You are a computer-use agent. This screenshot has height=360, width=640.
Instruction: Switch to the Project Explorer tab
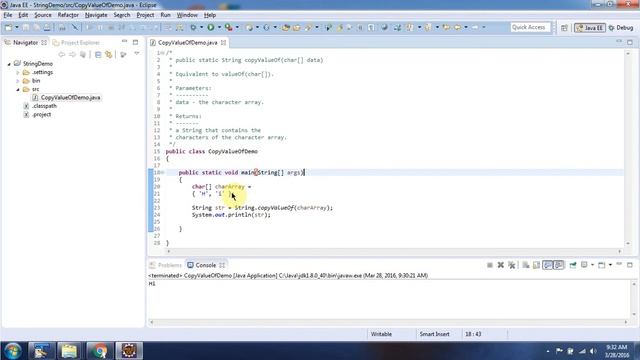[x=76, y=42]
